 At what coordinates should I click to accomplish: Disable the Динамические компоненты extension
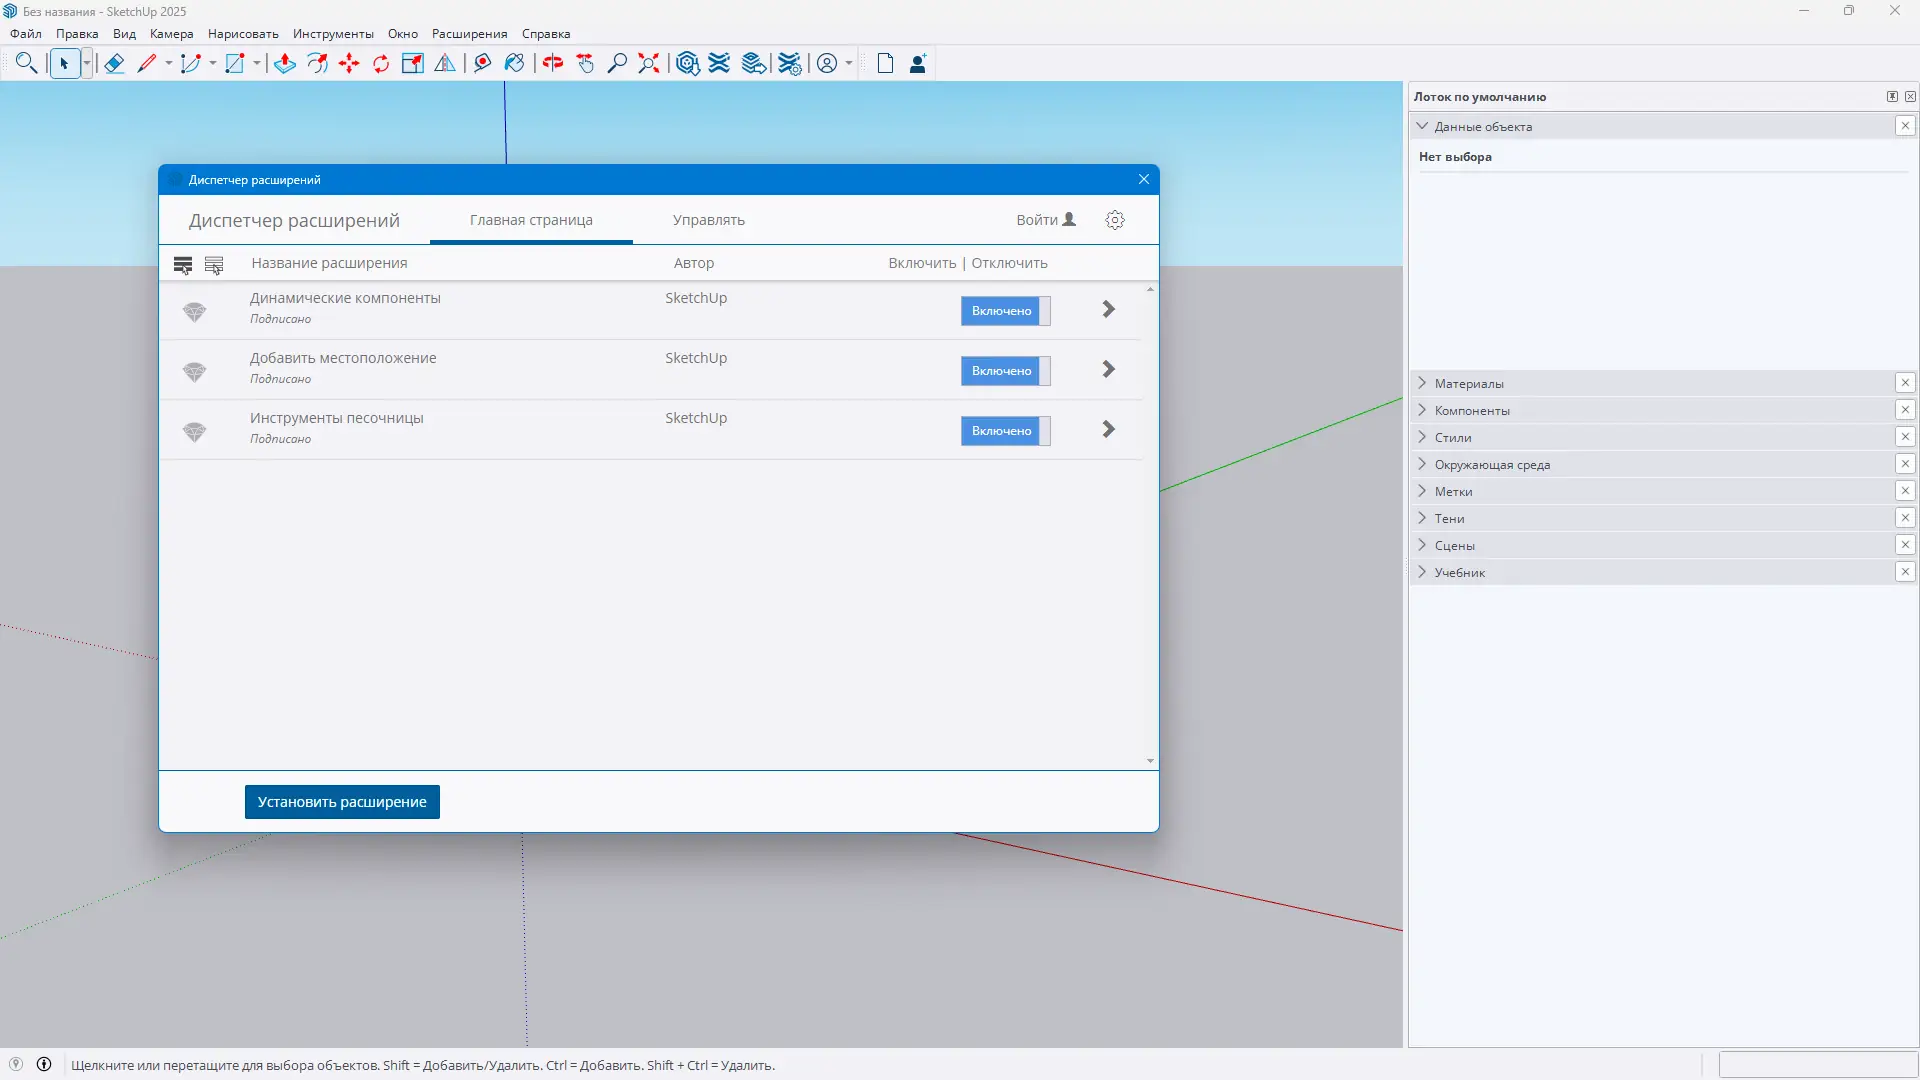click(x=1005, y=311)
